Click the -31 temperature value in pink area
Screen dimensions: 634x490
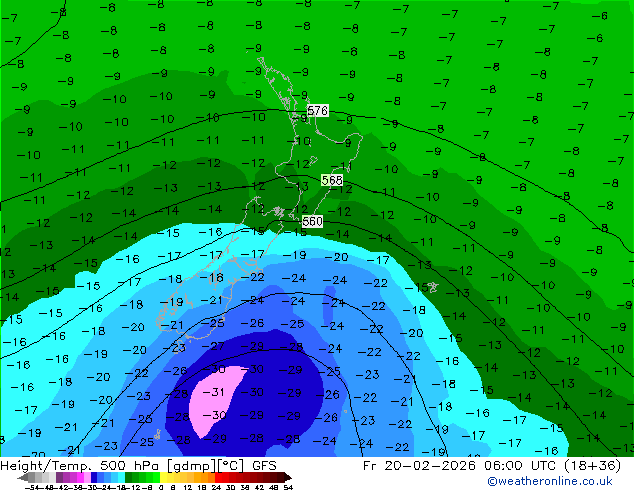coord(213,392)
